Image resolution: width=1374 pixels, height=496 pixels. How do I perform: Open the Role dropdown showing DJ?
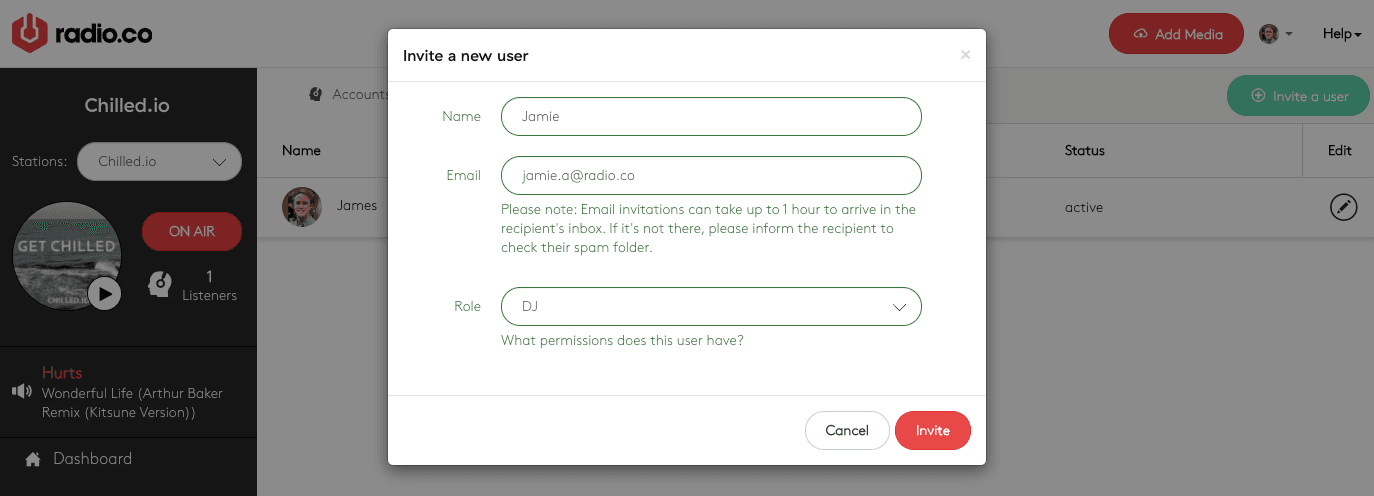tap(711, 306)
